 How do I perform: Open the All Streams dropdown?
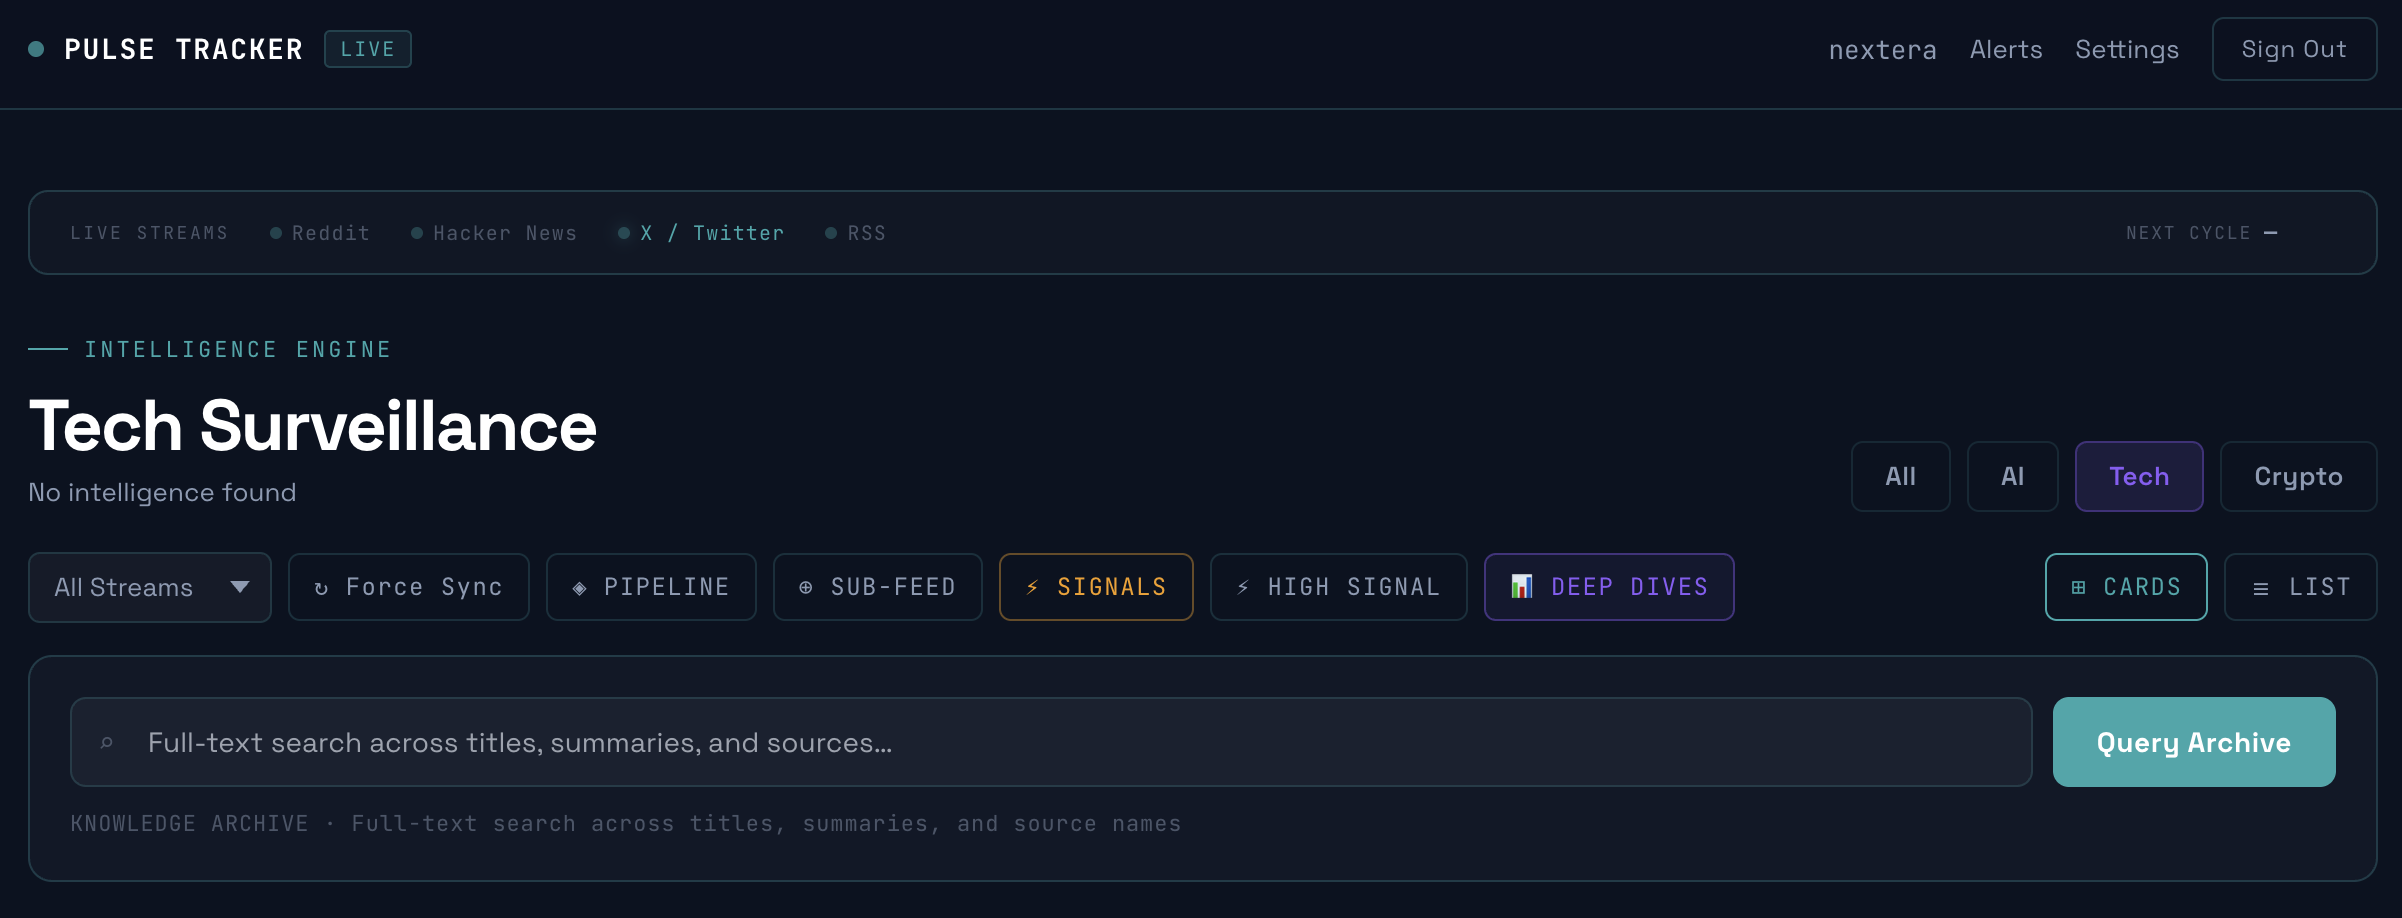(x=150, y=587)
